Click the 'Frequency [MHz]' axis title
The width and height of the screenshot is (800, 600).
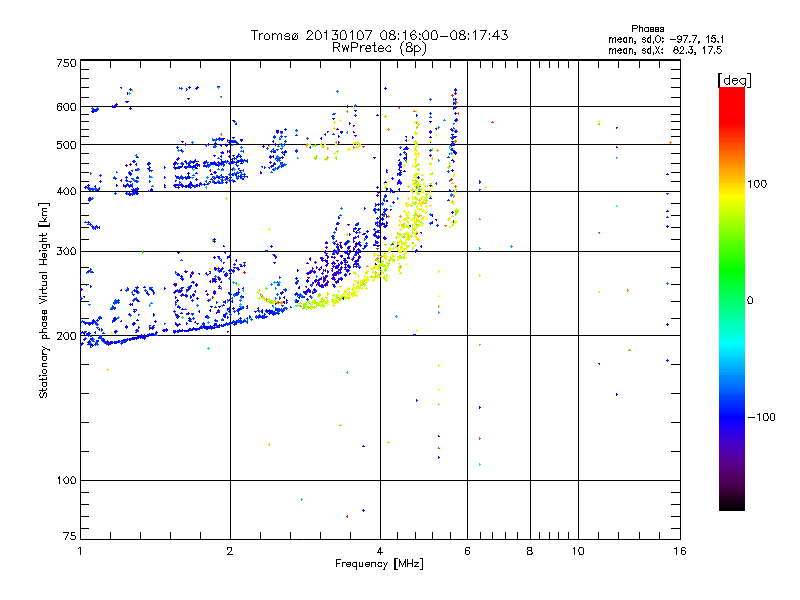point(379,564)
